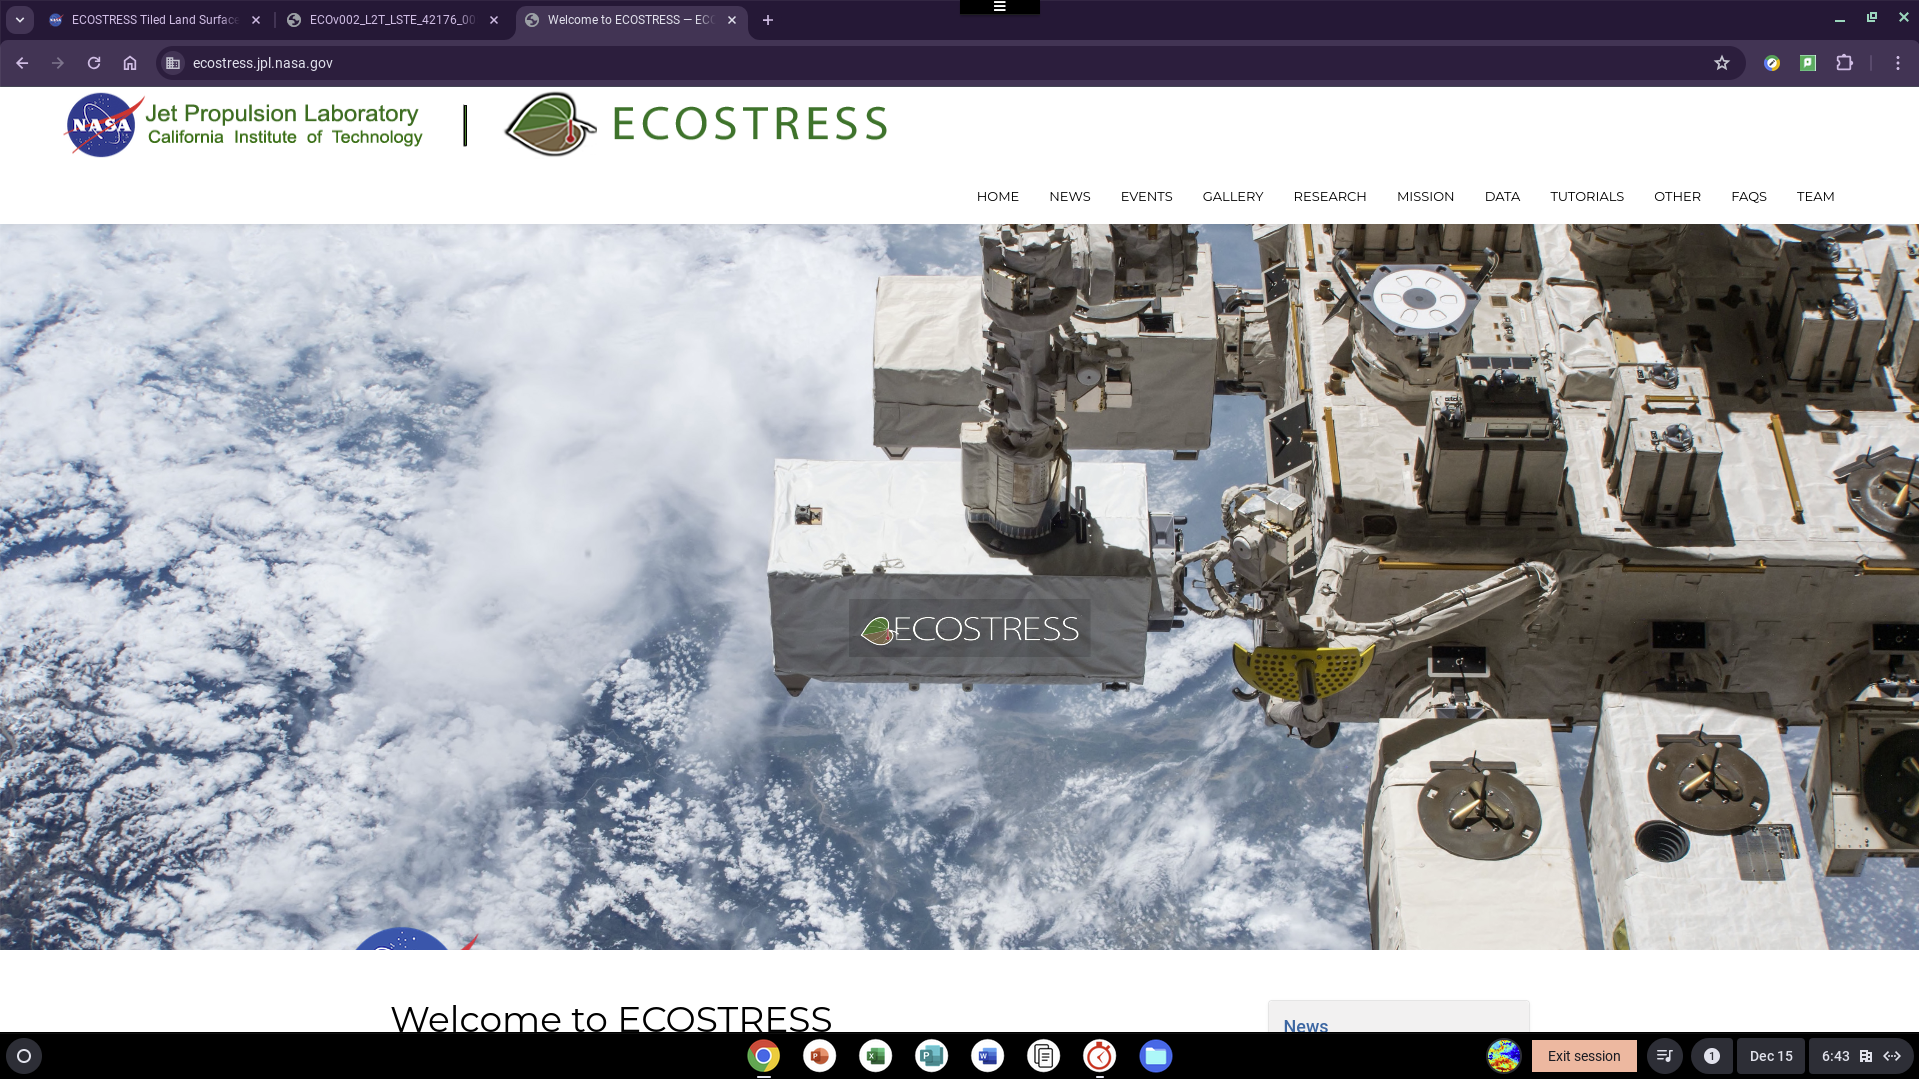Open the Extensions puzzle icon
The width and height of the screenshot is (1919, 1079).
[x=1844, y=63]
